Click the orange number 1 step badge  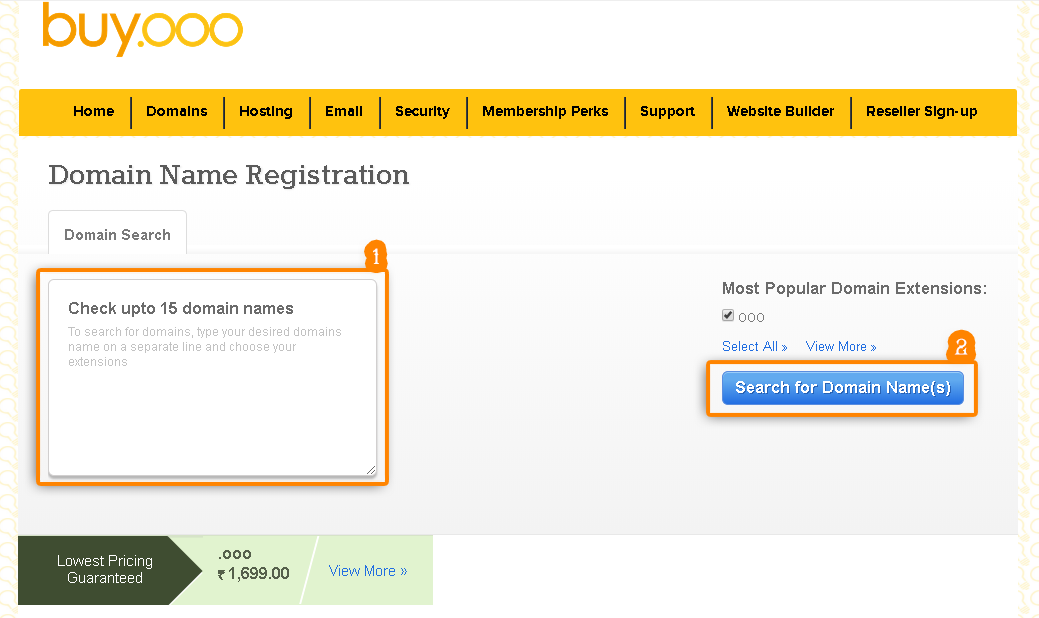(375, 257)
